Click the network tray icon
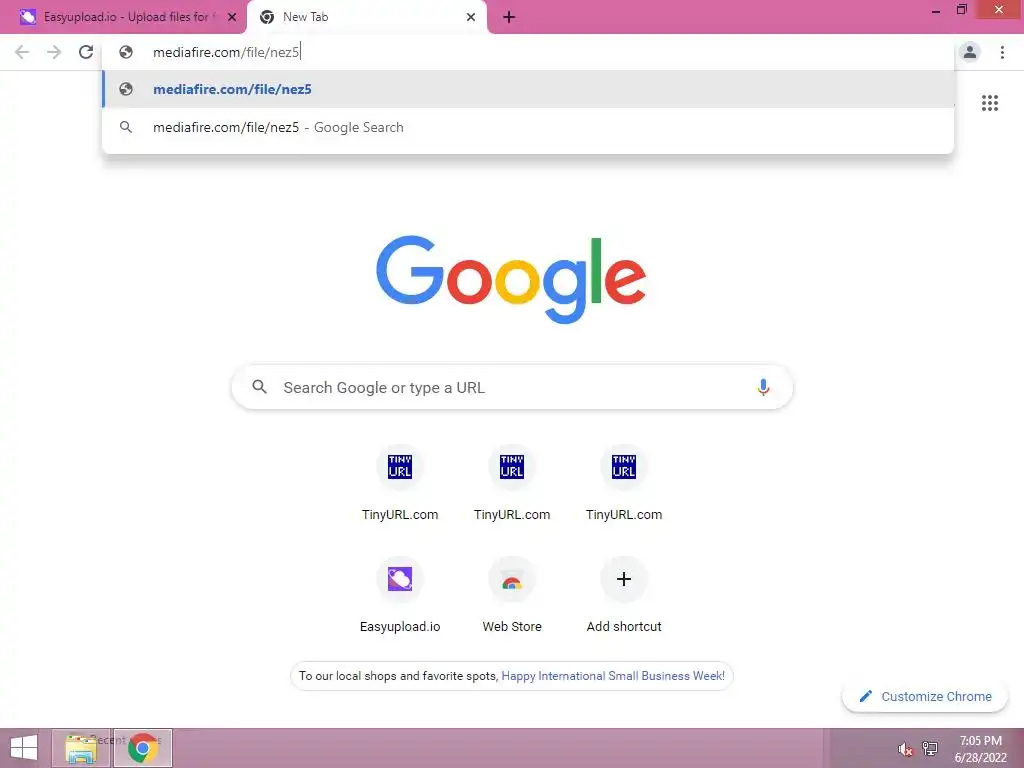 point(930,748)
